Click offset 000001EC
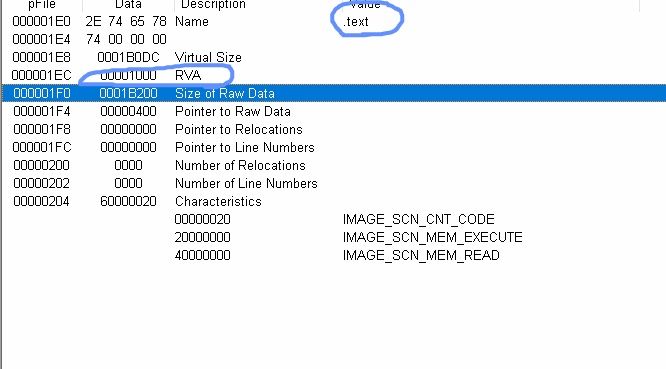This screenshot has height=369, width=666. [42, 76]
